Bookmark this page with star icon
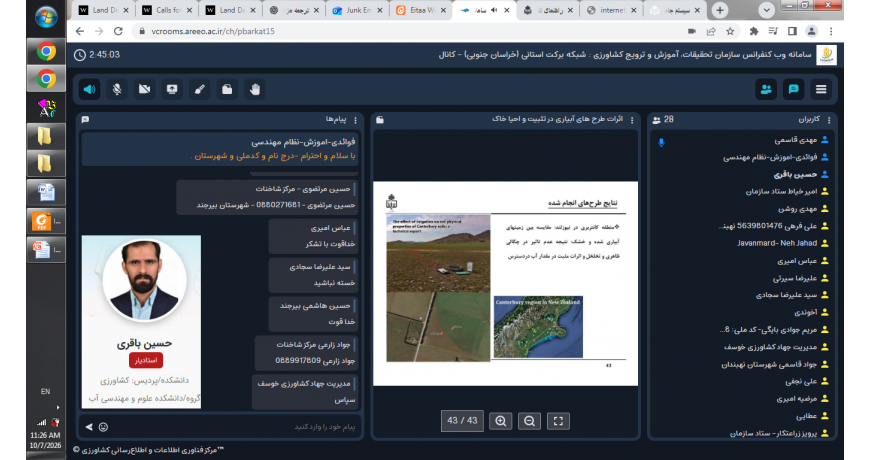The width and height of the screenshot is (870, 460). point(730,31)
